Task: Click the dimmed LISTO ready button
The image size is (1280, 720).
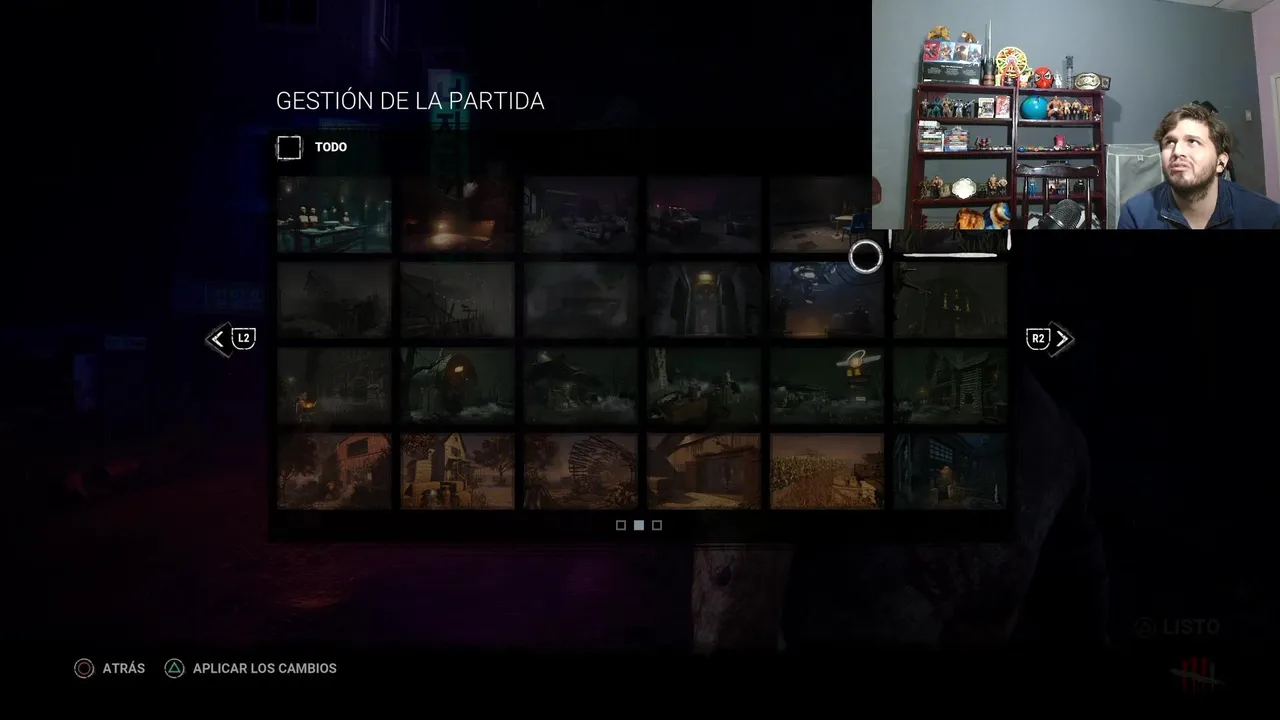Action: [1178, 627]
